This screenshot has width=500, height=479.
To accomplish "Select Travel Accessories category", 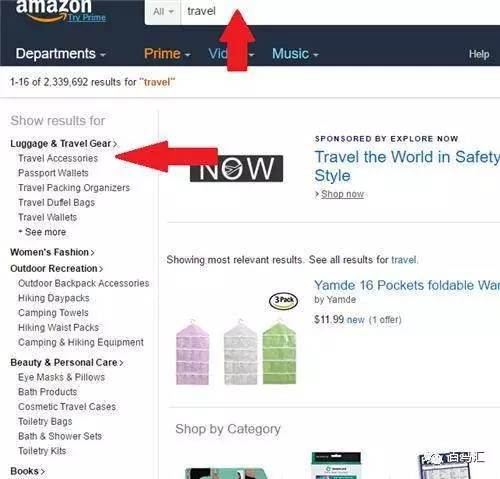I will tap(58, 158).
